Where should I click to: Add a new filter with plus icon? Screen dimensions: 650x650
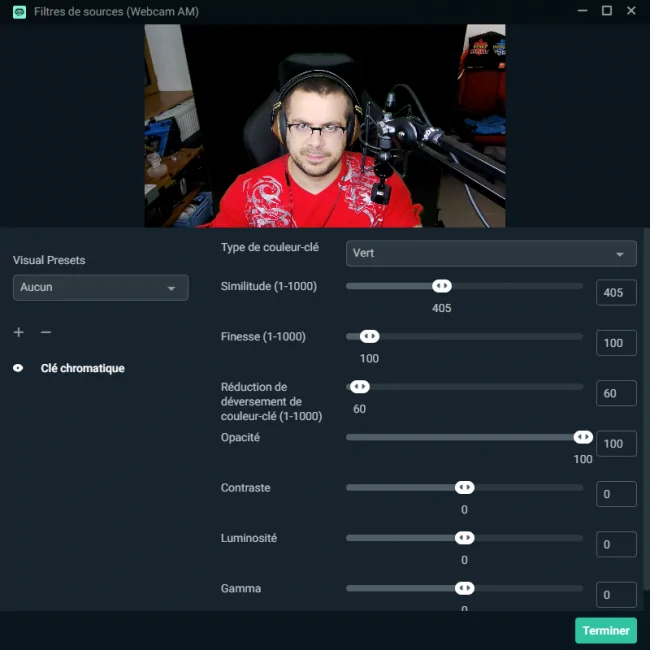click(19, 332)
